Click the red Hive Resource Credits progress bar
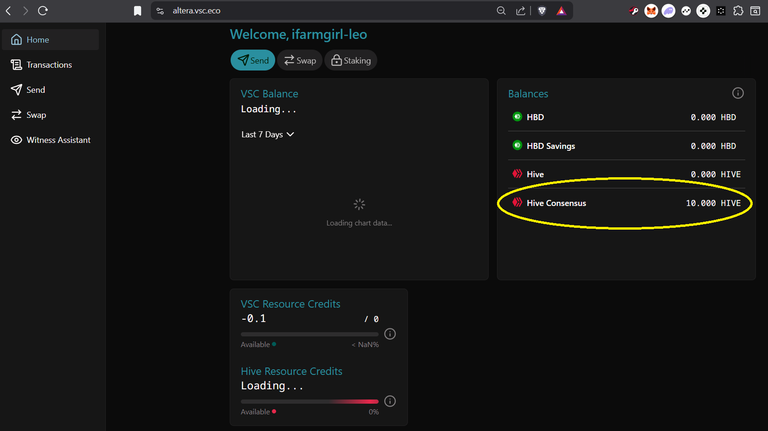 310,401
